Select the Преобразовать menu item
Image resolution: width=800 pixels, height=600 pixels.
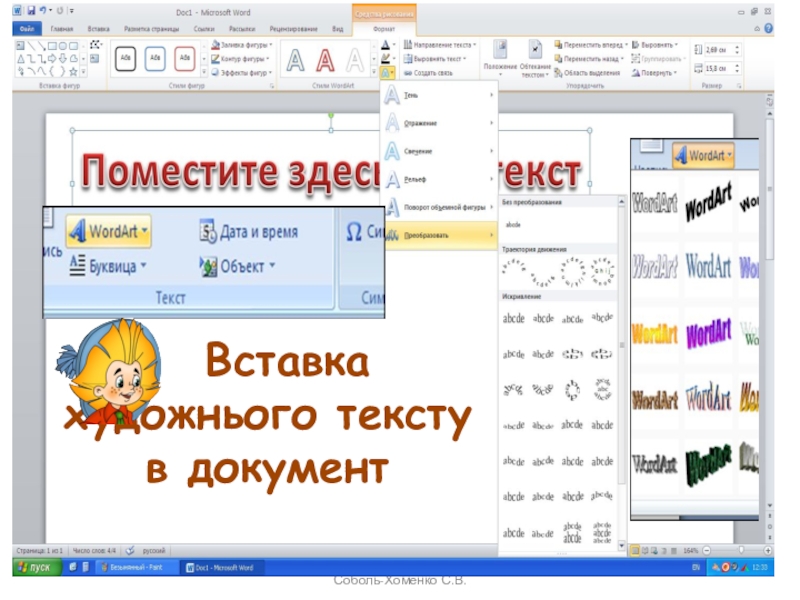(439, 235)
